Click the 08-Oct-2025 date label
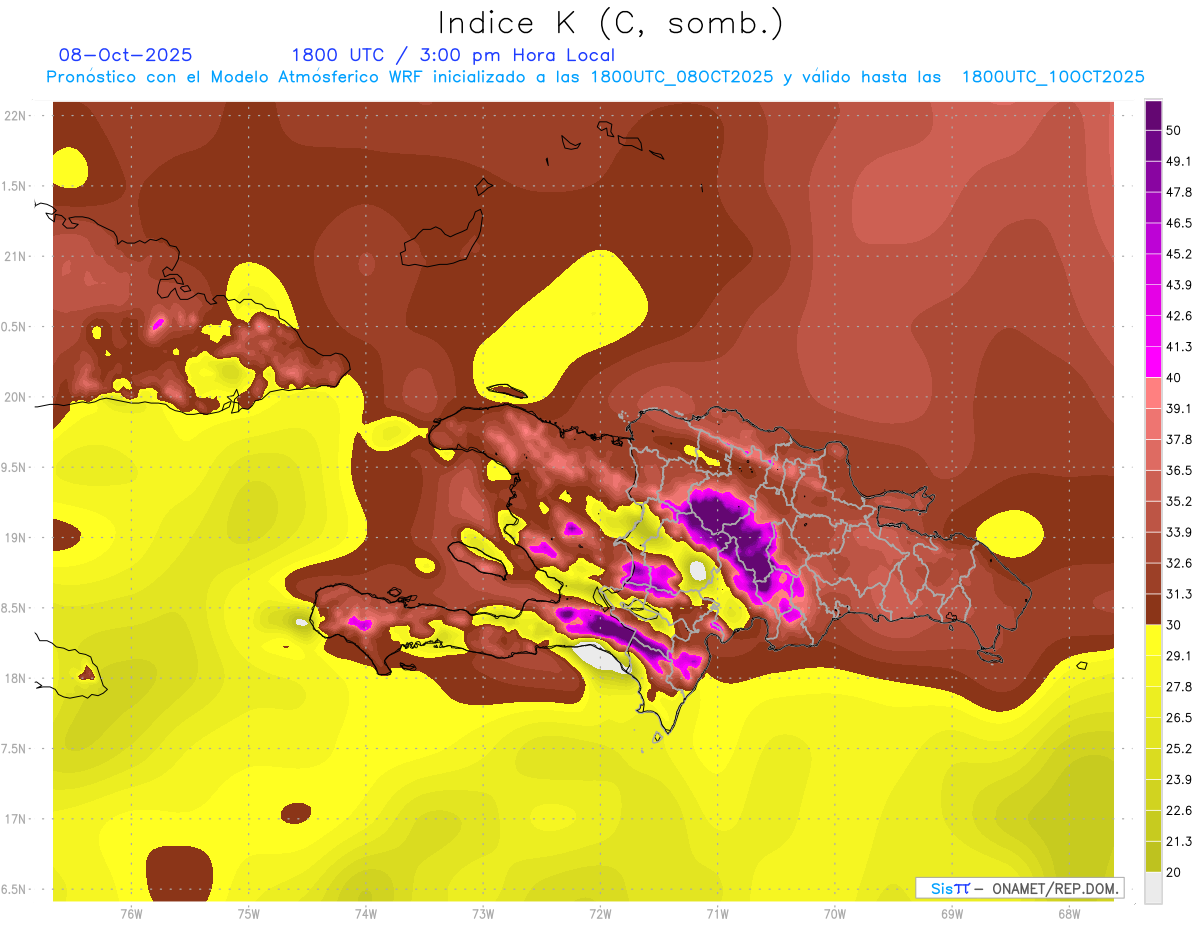The height and width of the screenshot is (927, 1200). tap(126, 55)
